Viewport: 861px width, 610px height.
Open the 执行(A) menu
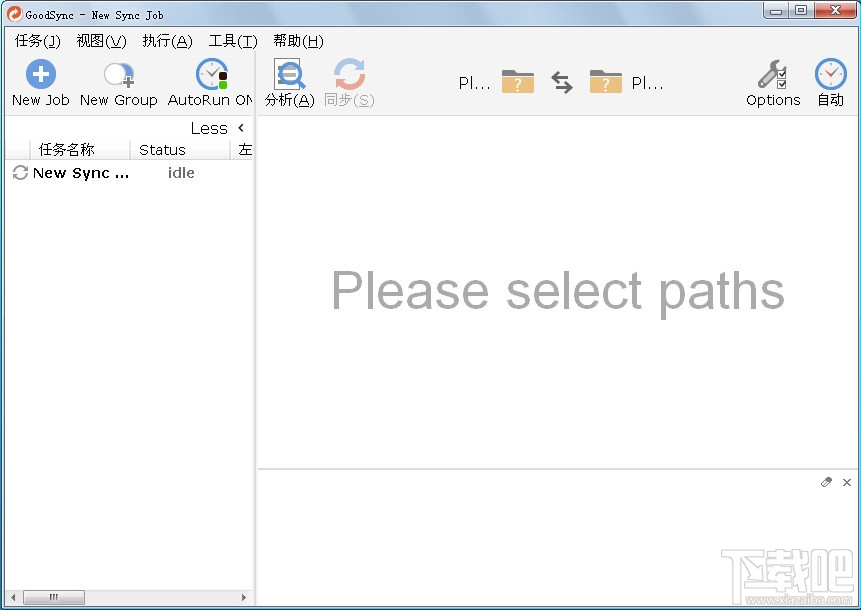point(167,41)
